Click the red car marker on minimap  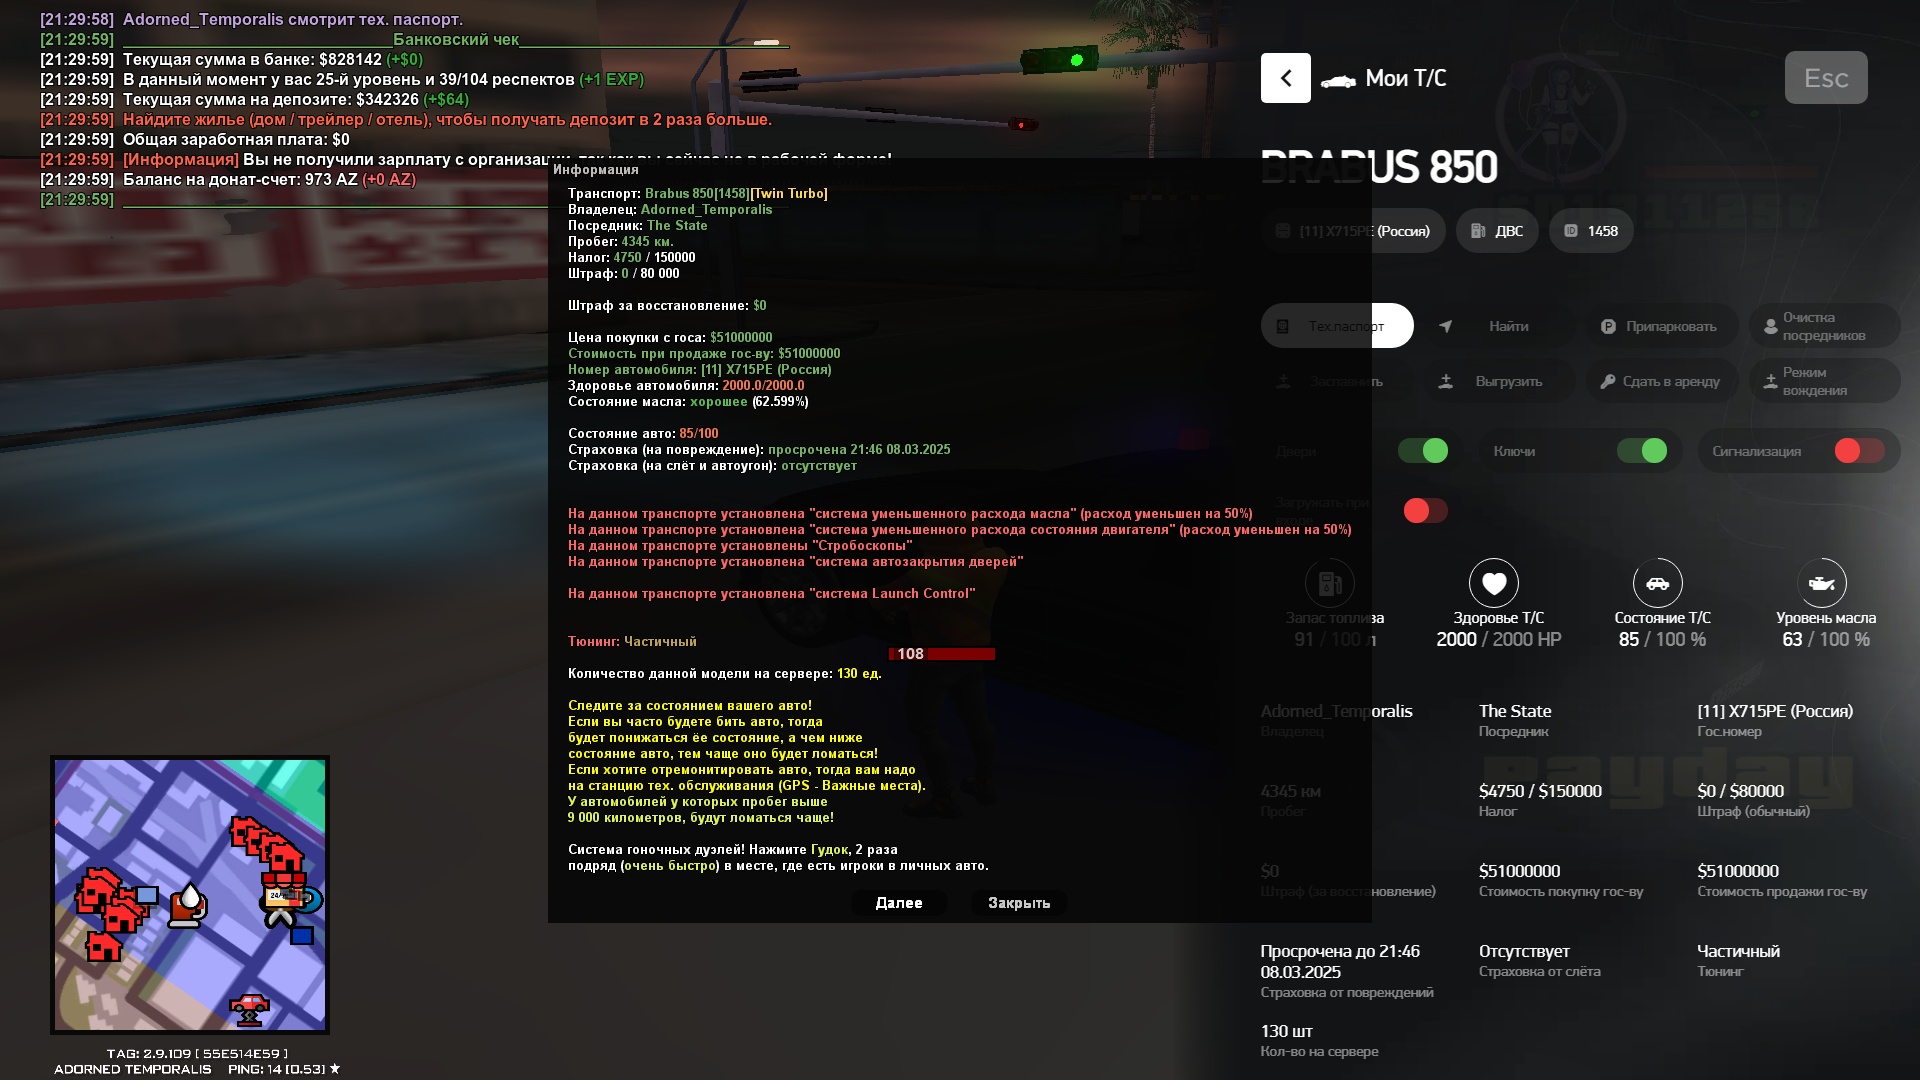(x=249, y=1008)
